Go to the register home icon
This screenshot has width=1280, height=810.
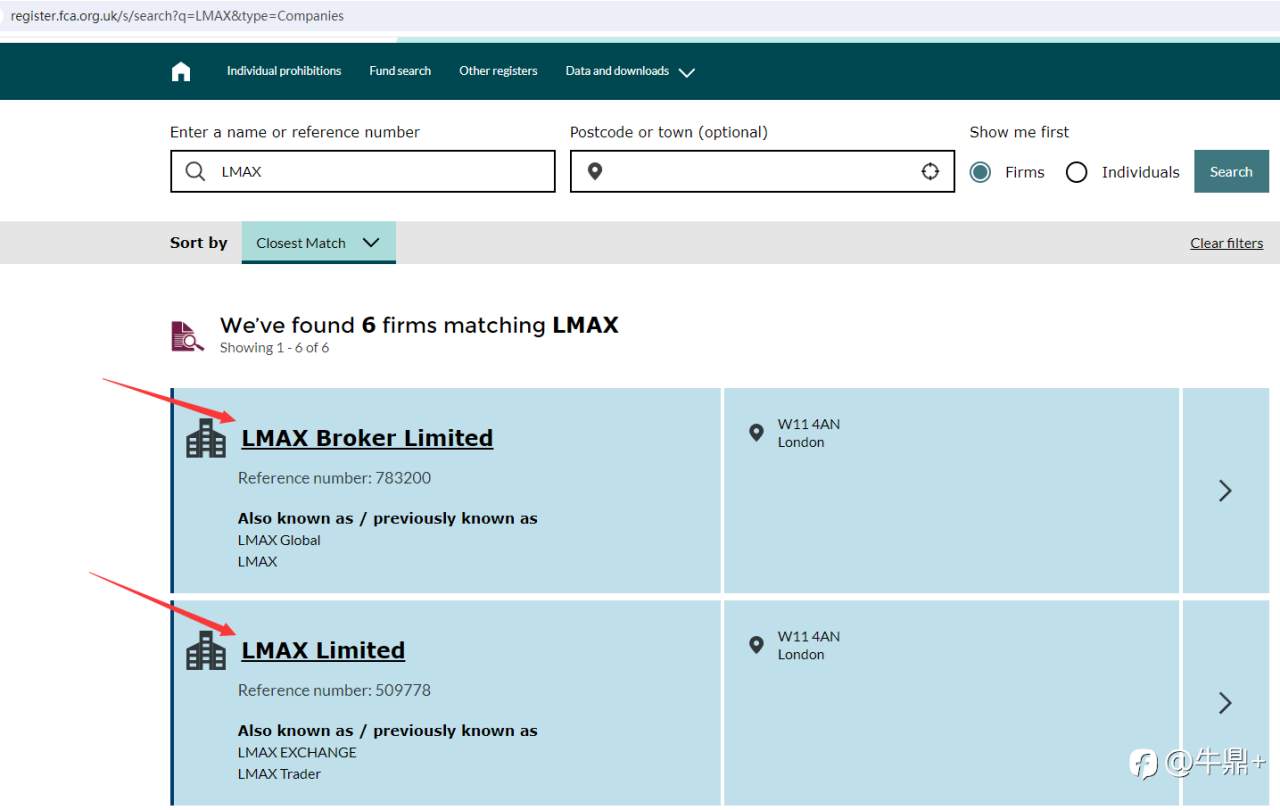181,71
